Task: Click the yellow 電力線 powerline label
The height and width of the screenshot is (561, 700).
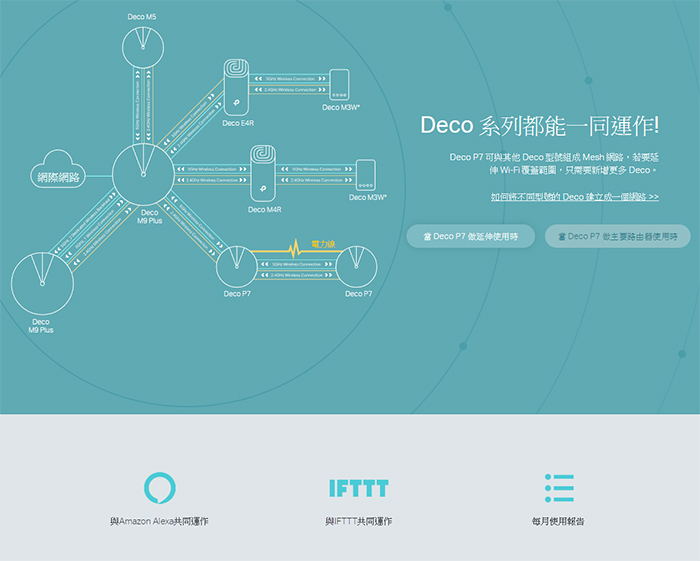Action: 324,243
